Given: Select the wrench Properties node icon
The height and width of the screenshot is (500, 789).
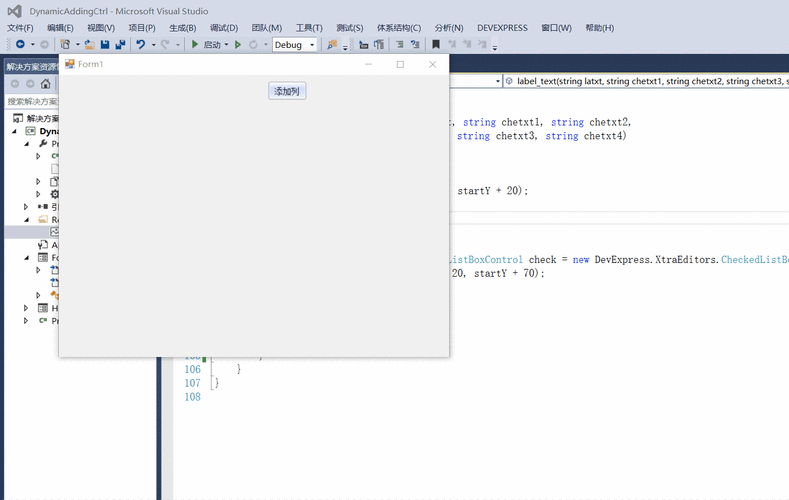Looking at the screenshot, I should [x=43, y=143].
